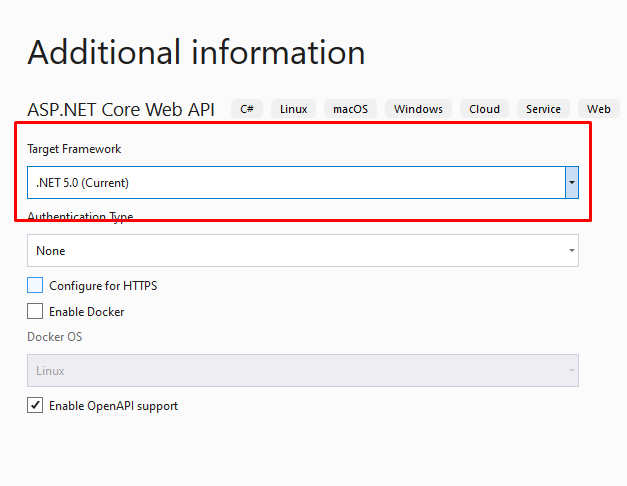627x486 pixels.
Task: Click the Docker OS dropdown arrow
Action: point(572,370)
